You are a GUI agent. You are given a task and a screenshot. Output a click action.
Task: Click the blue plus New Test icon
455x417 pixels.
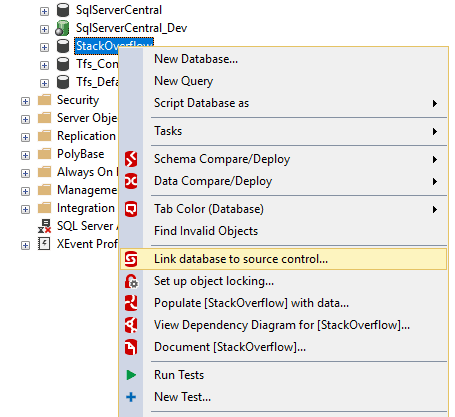point(131,397)
